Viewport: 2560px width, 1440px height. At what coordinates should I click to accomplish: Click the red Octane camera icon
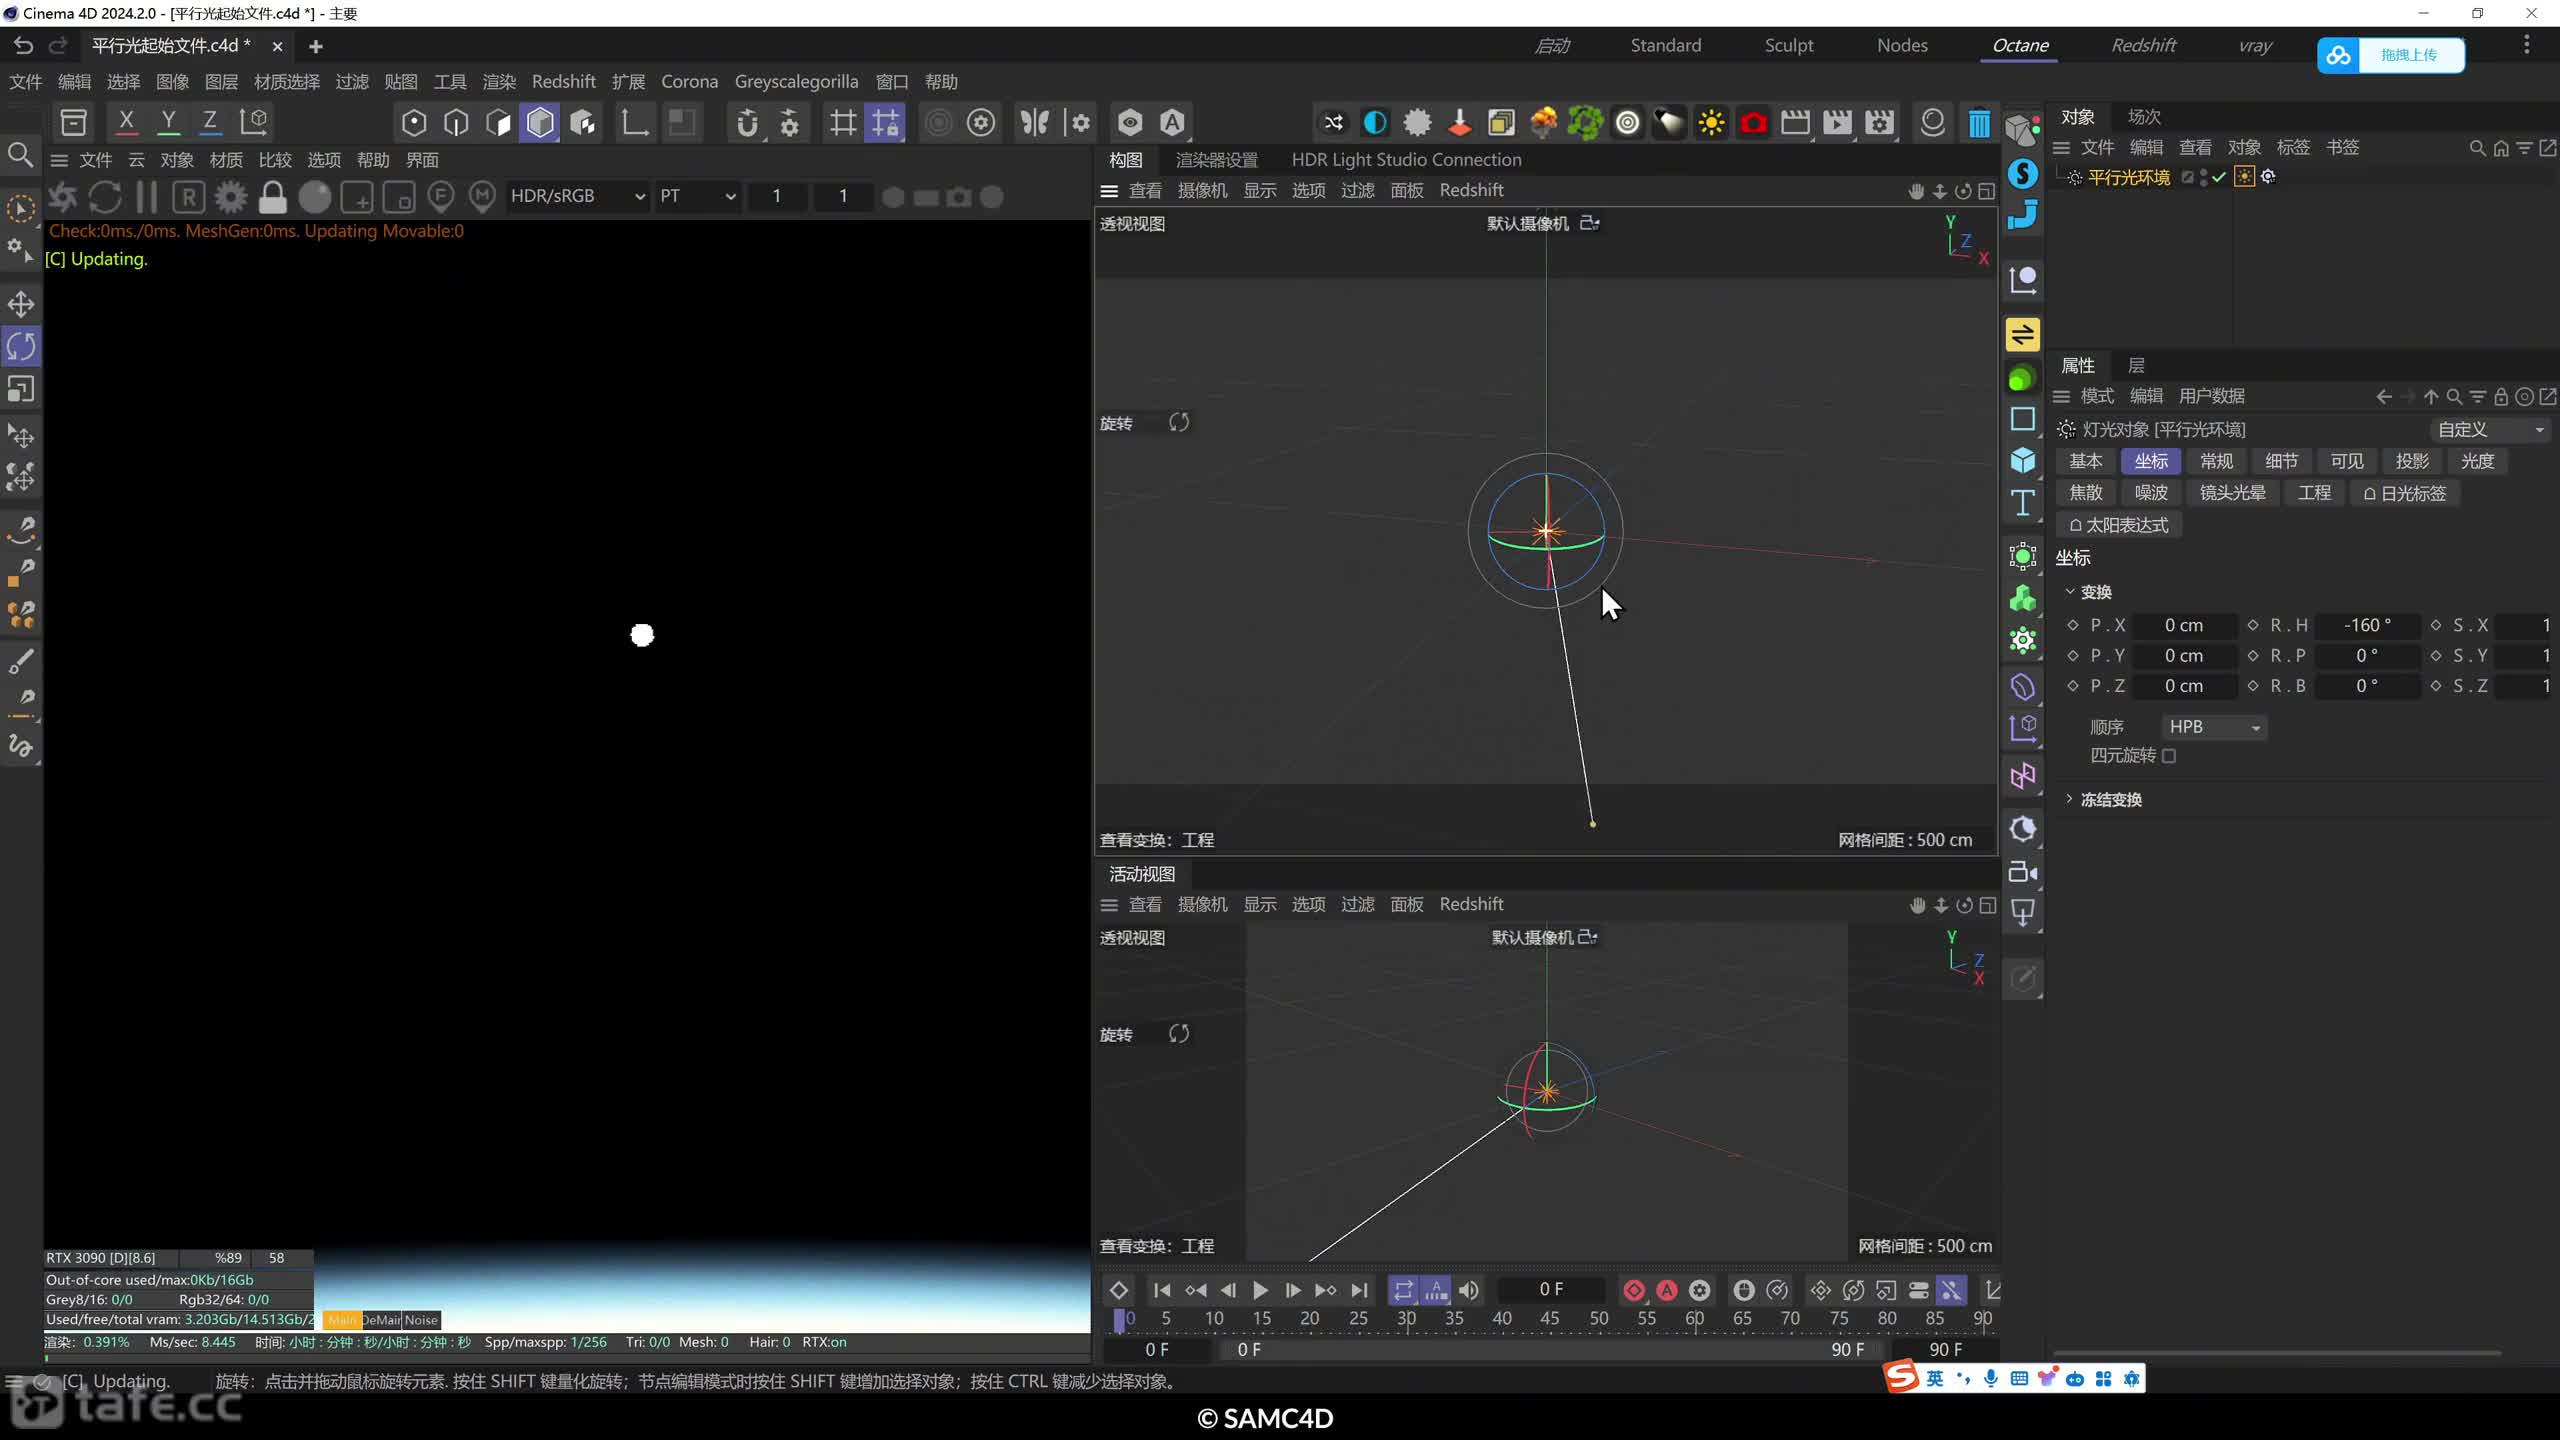tap(1753, 123)
